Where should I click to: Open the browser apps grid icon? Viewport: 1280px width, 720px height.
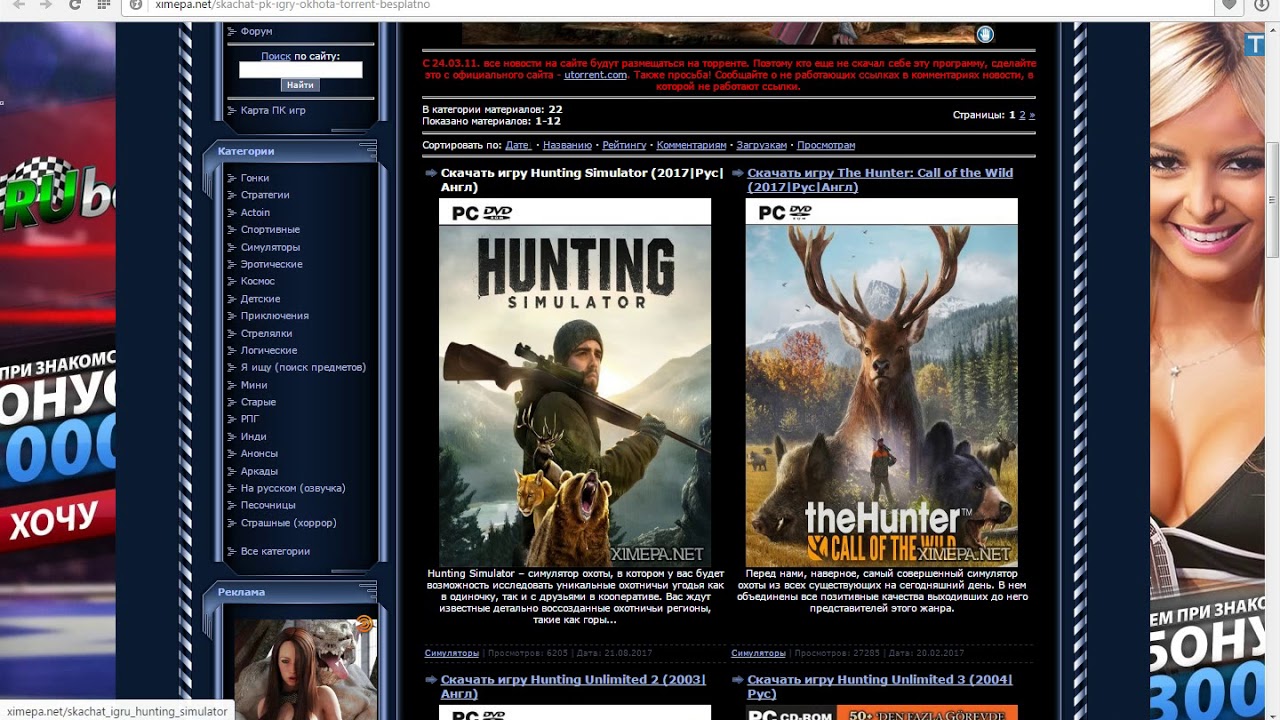pos(104,5)
